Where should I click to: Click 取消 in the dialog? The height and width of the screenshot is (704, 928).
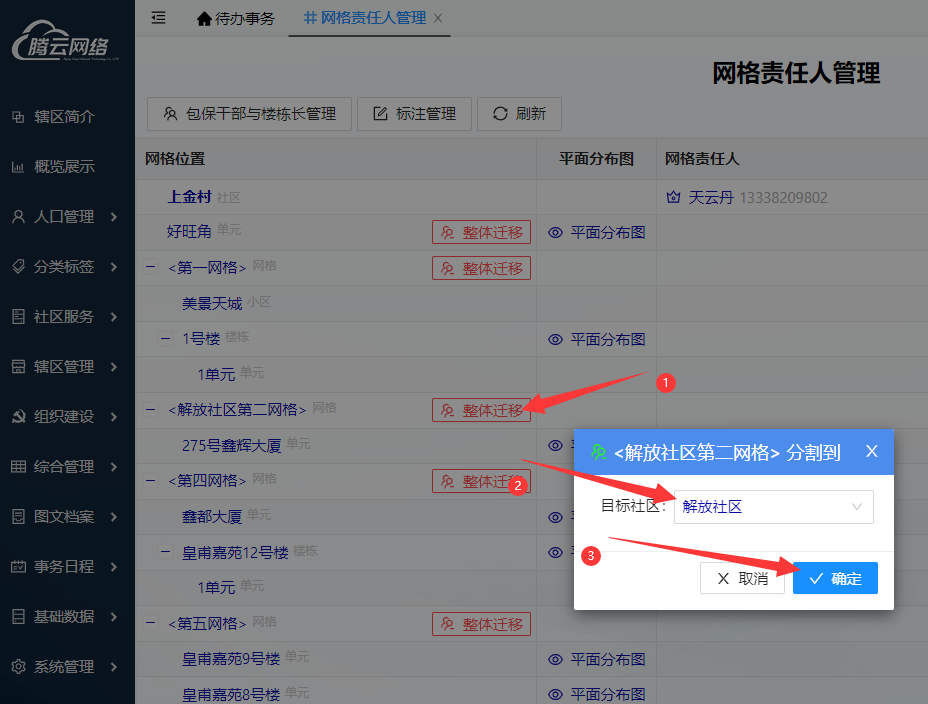click(x=742, y=578)
